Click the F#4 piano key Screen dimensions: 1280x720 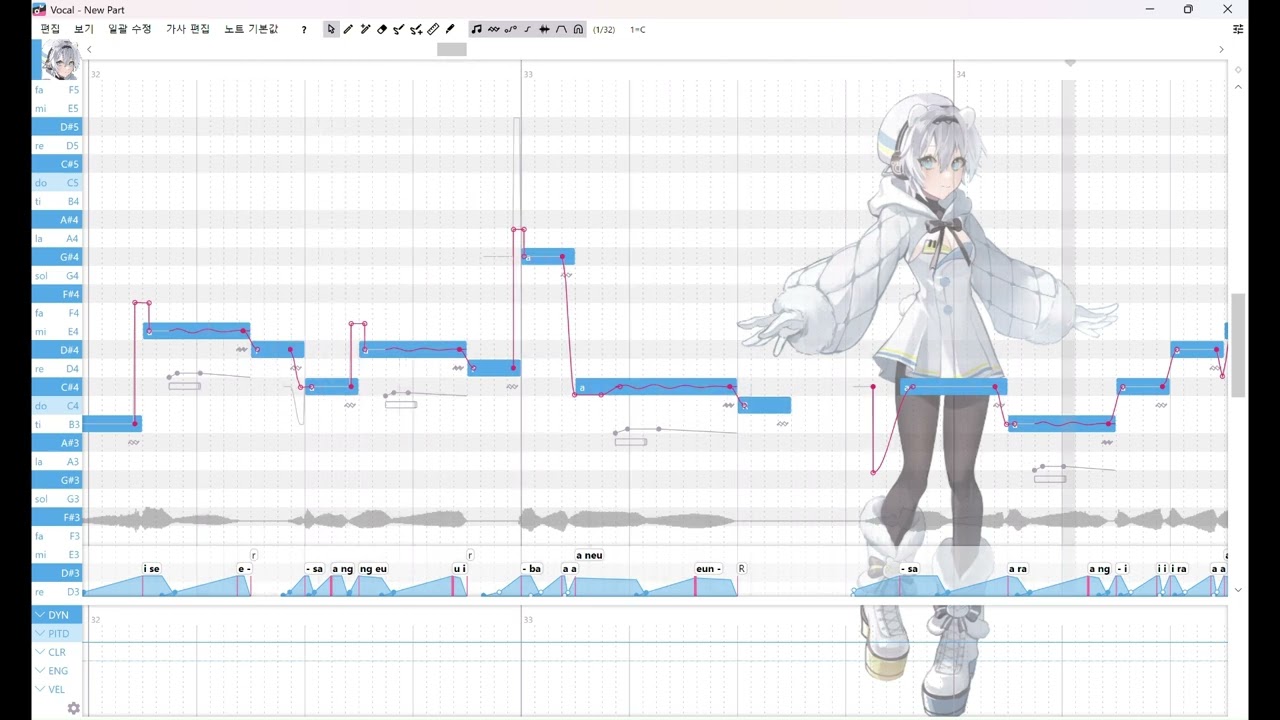[x=57, y=294]
